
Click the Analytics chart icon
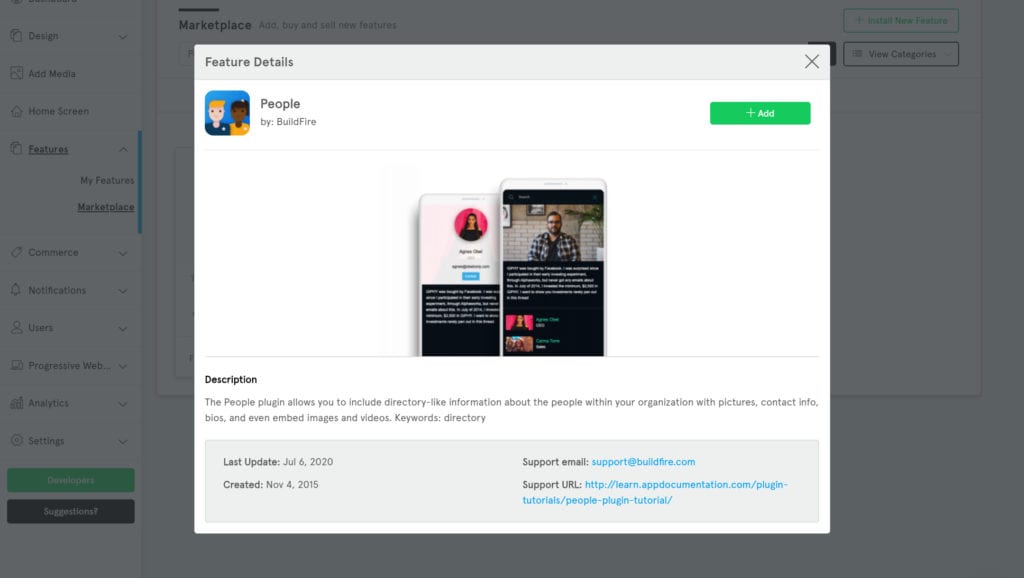[x=16, y=403]
